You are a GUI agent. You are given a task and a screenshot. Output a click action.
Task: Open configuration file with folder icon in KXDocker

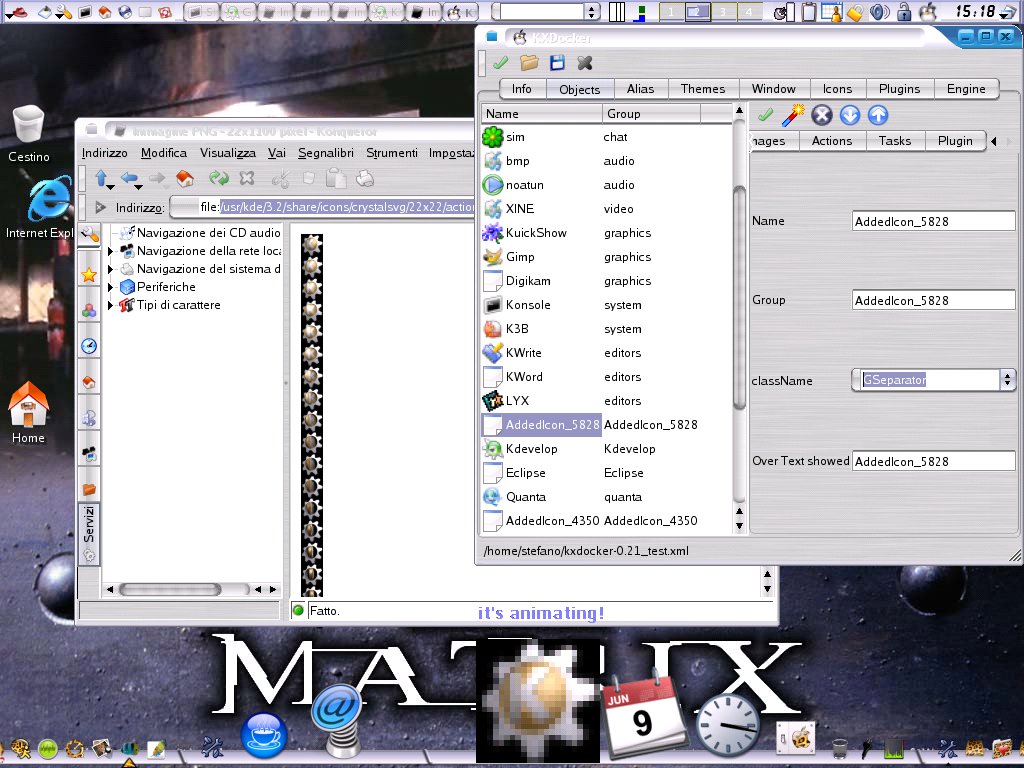[x=529, y=63]
